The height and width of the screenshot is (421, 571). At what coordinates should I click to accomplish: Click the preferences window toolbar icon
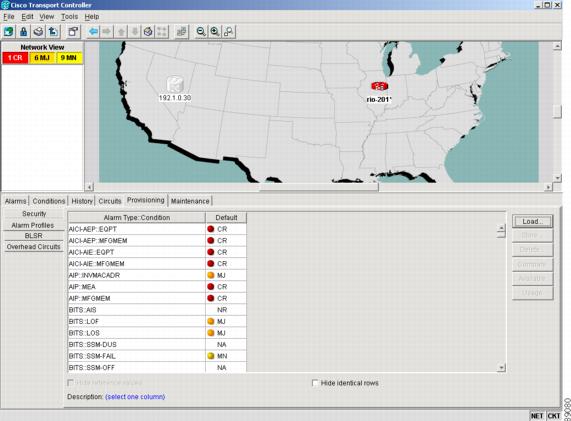[73, 32]
